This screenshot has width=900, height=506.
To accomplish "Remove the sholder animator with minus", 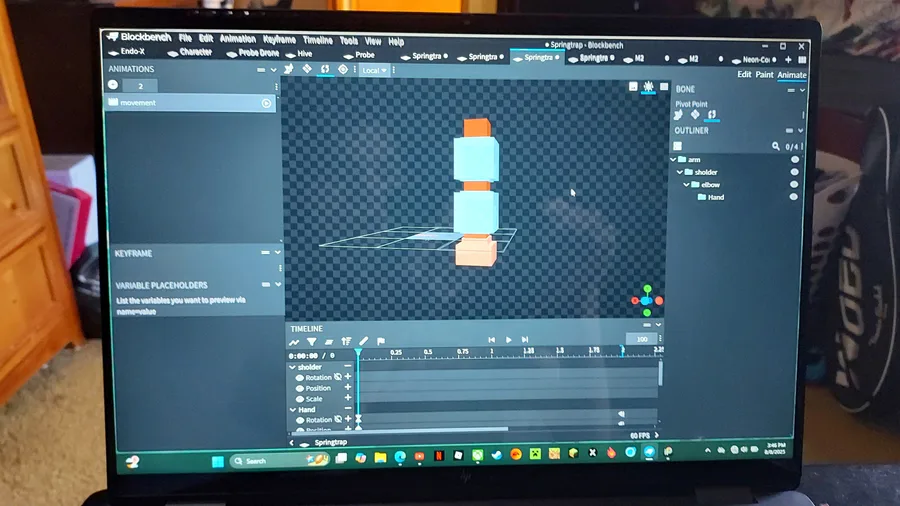I will (348, 366).
